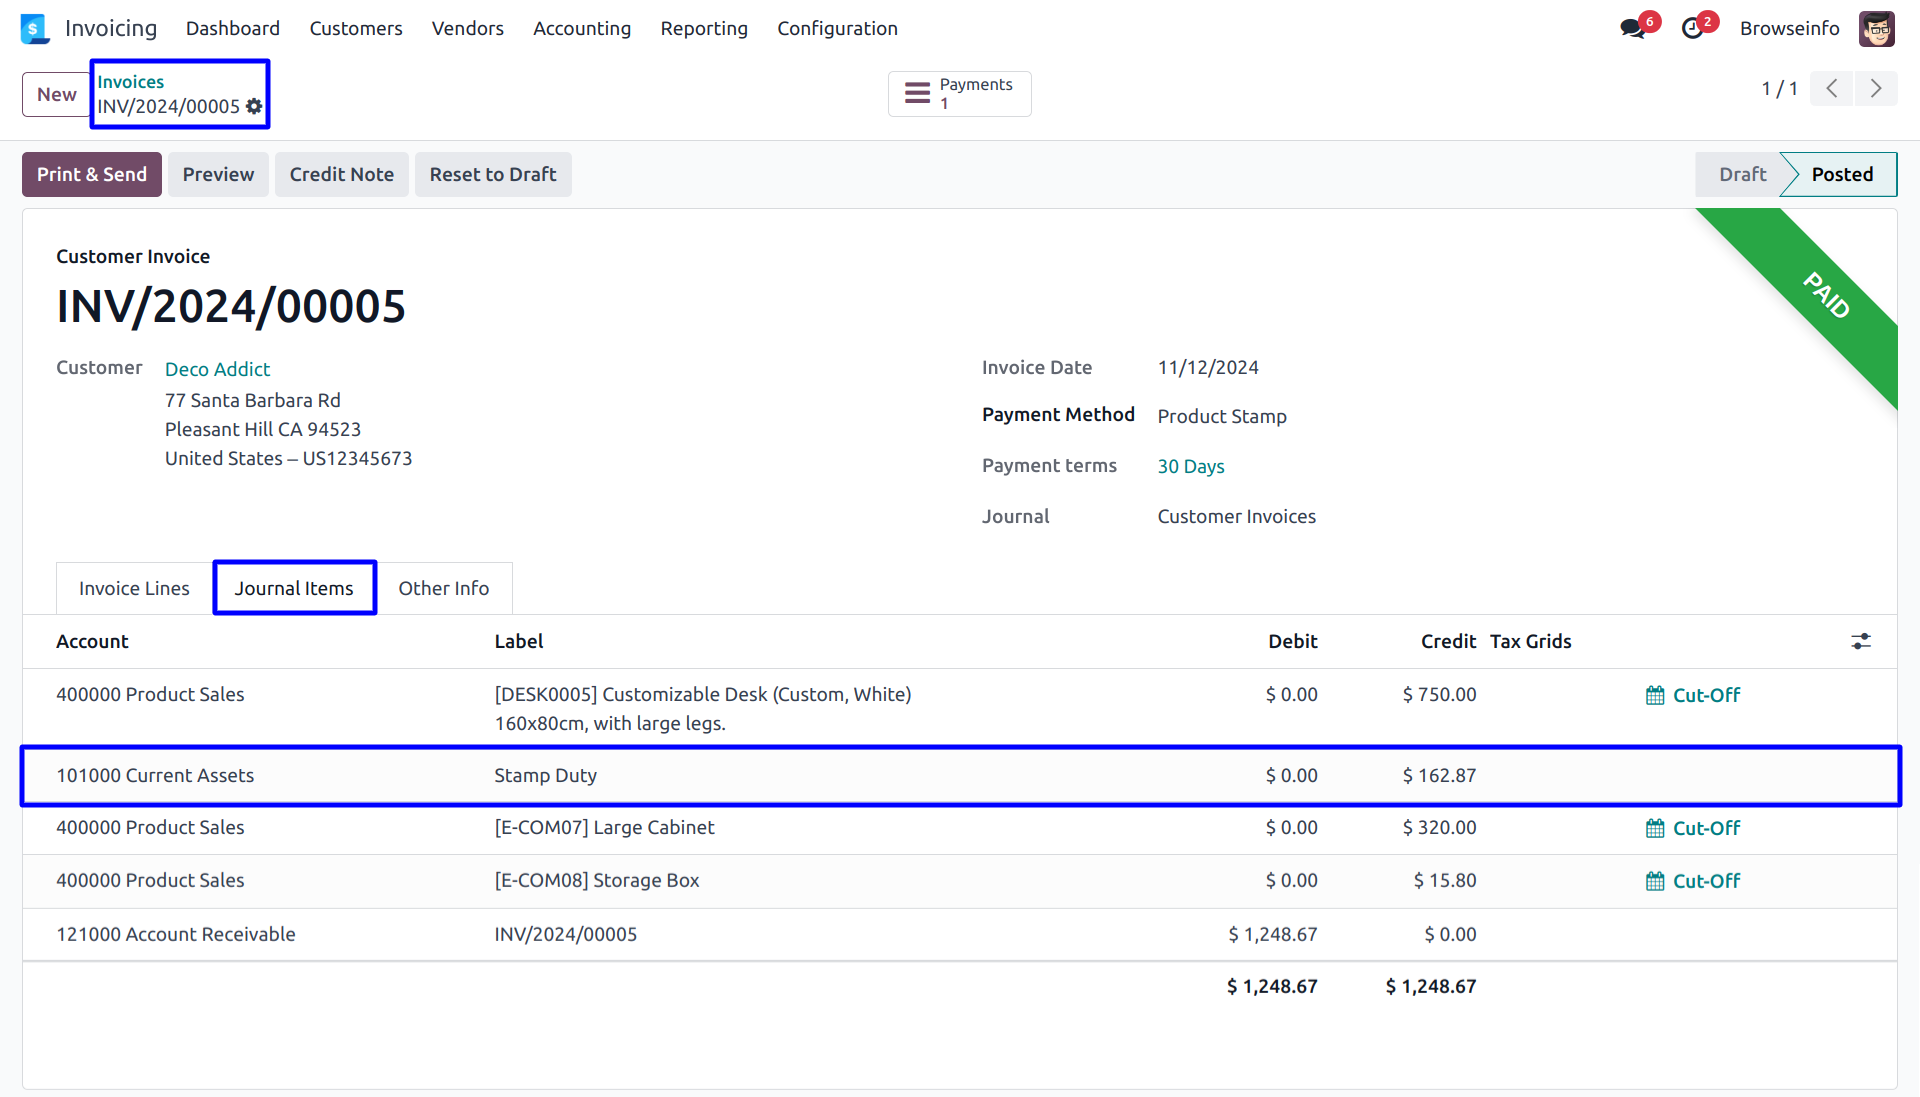Open the Configuration menu
Image resolution: width=1920 pixels, height=1097 pixels.
(x=837, y=29)
